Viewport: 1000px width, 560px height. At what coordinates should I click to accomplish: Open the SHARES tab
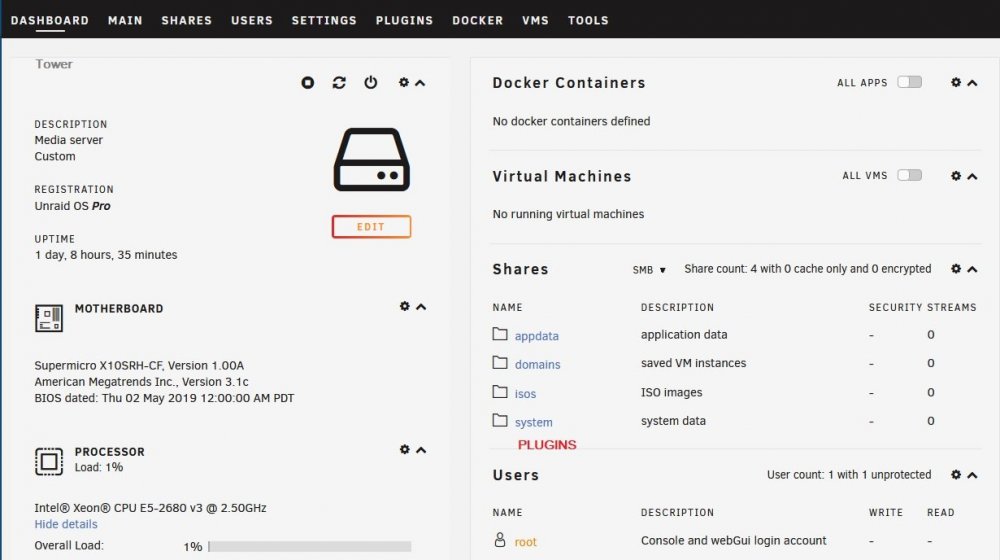pos(186,20)
